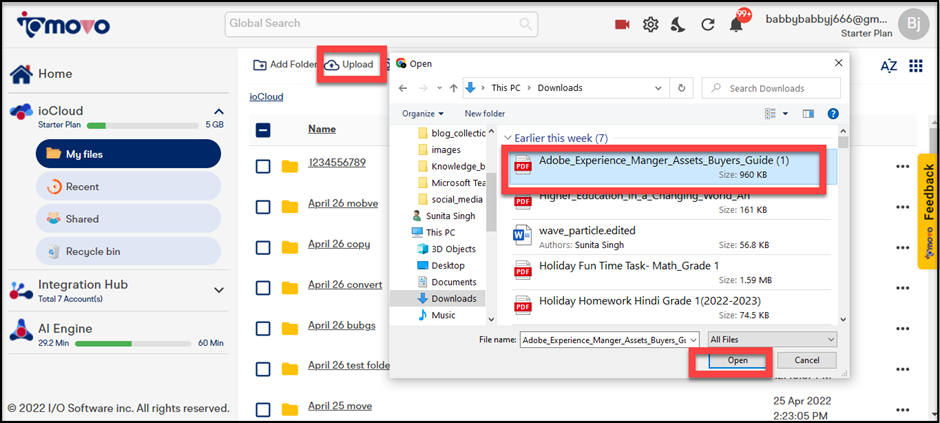Open the File name dropdown arrow
The height and width of the screenshot is (423, 940).
tap(694, 339)
